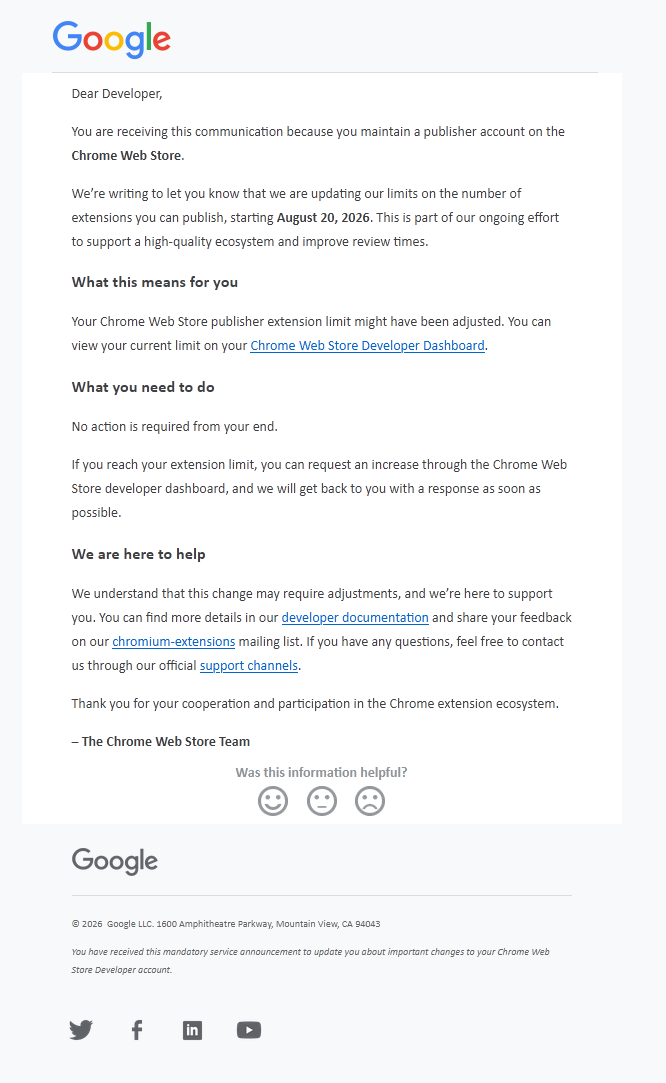
Task: Click the gray Google logo in footer
Action: [115, 861]
